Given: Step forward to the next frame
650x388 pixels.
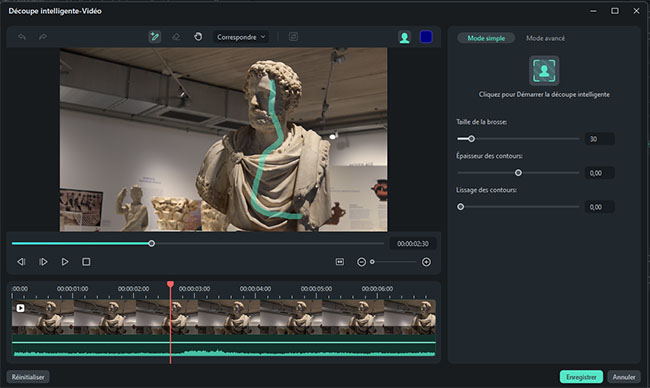Looking at the screenshot, I should tap(43, 262).
